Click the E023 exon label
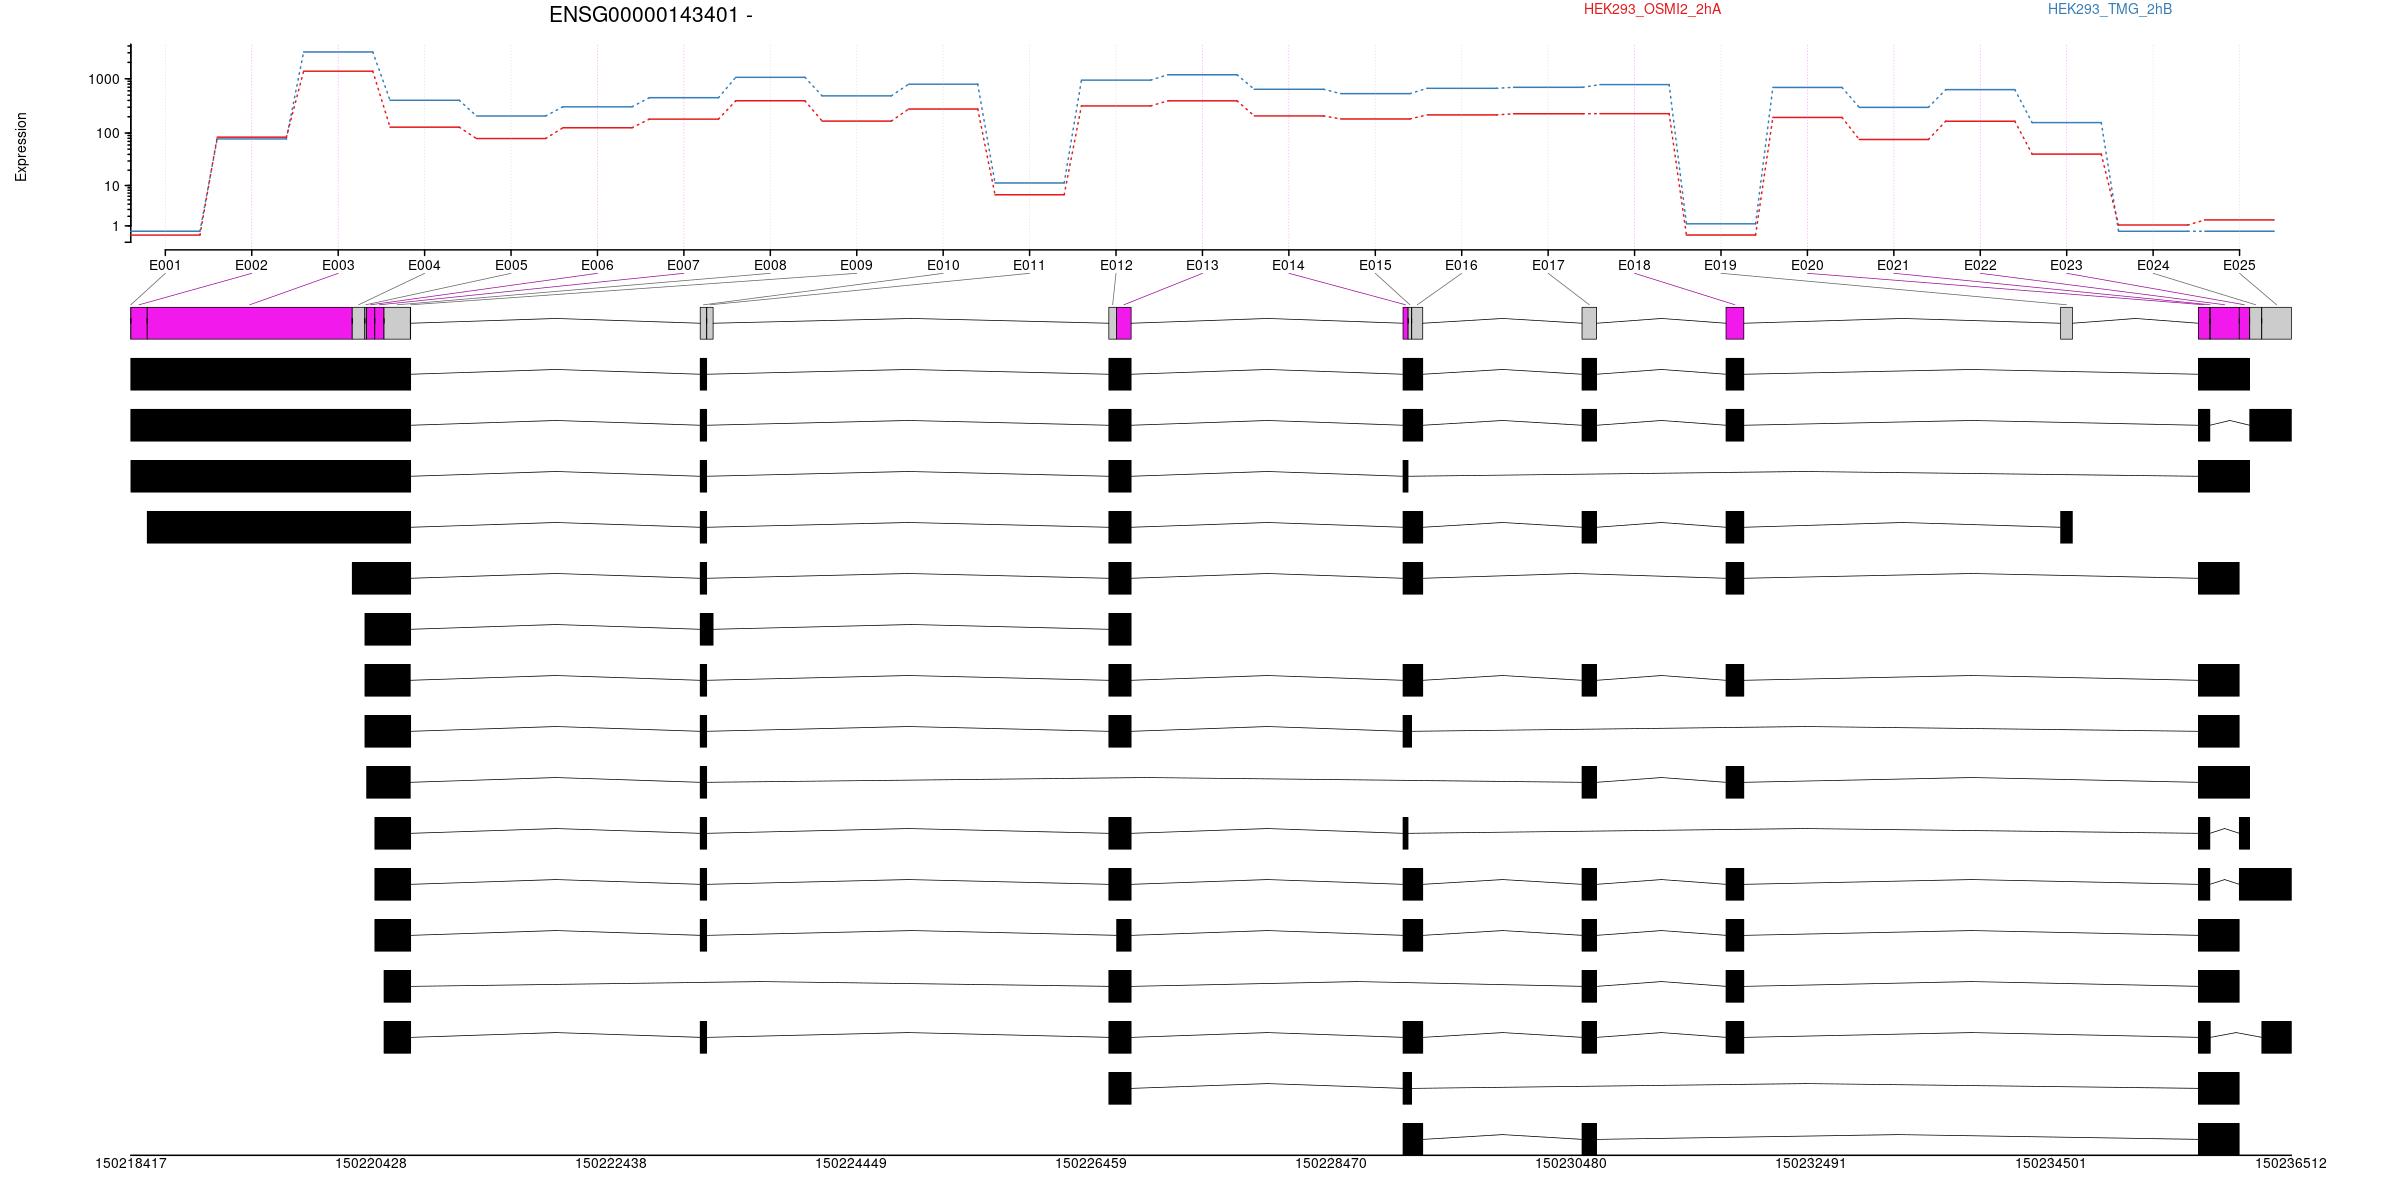 (x=2066, y=266)
